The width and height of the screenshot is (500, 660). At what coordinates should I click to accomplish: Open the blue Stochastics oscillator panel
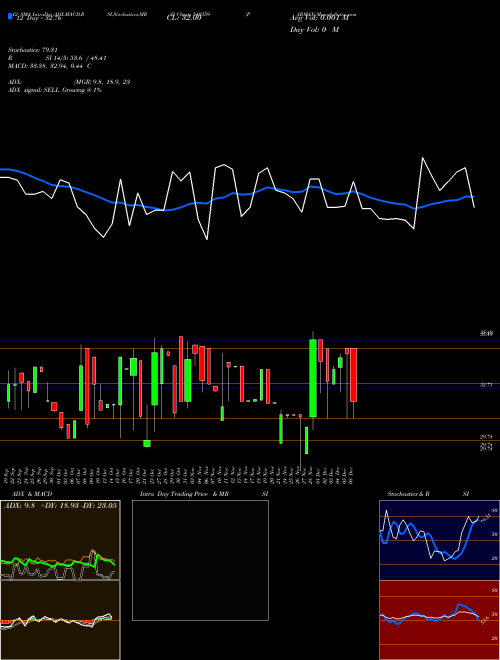click(439, 540)
